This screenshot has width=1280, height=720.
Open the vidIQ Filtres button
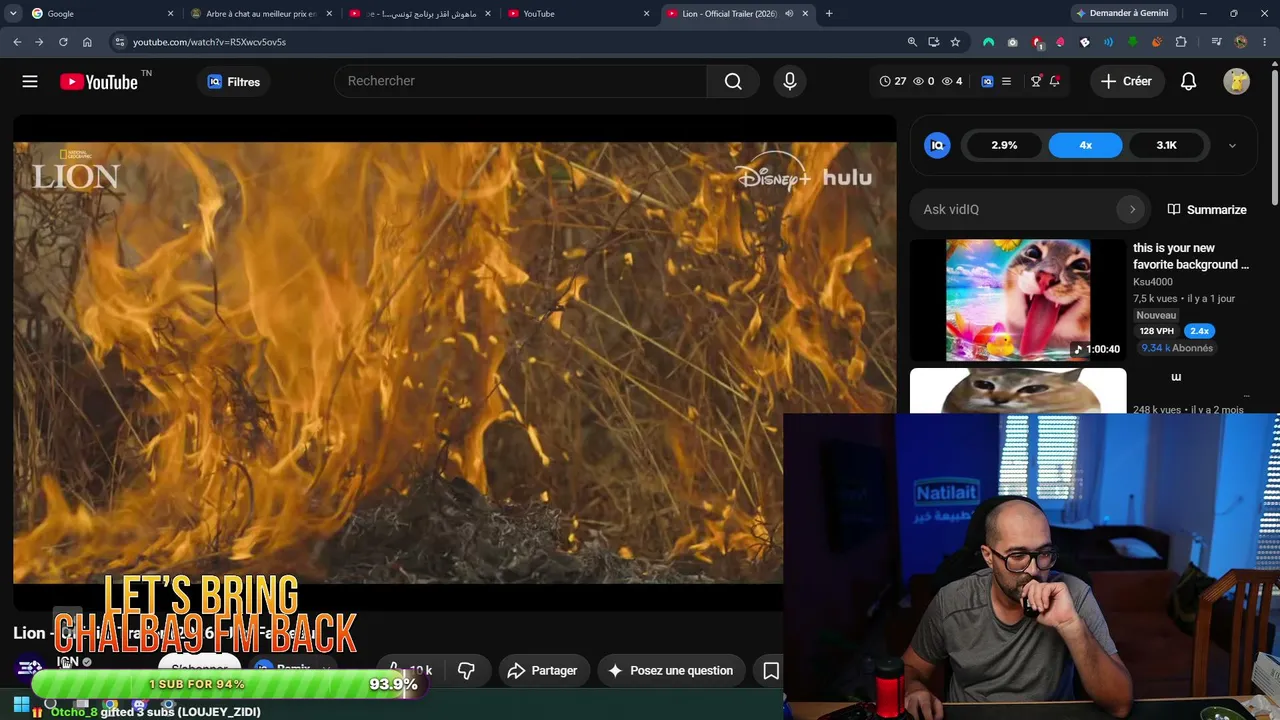point(234,82)
